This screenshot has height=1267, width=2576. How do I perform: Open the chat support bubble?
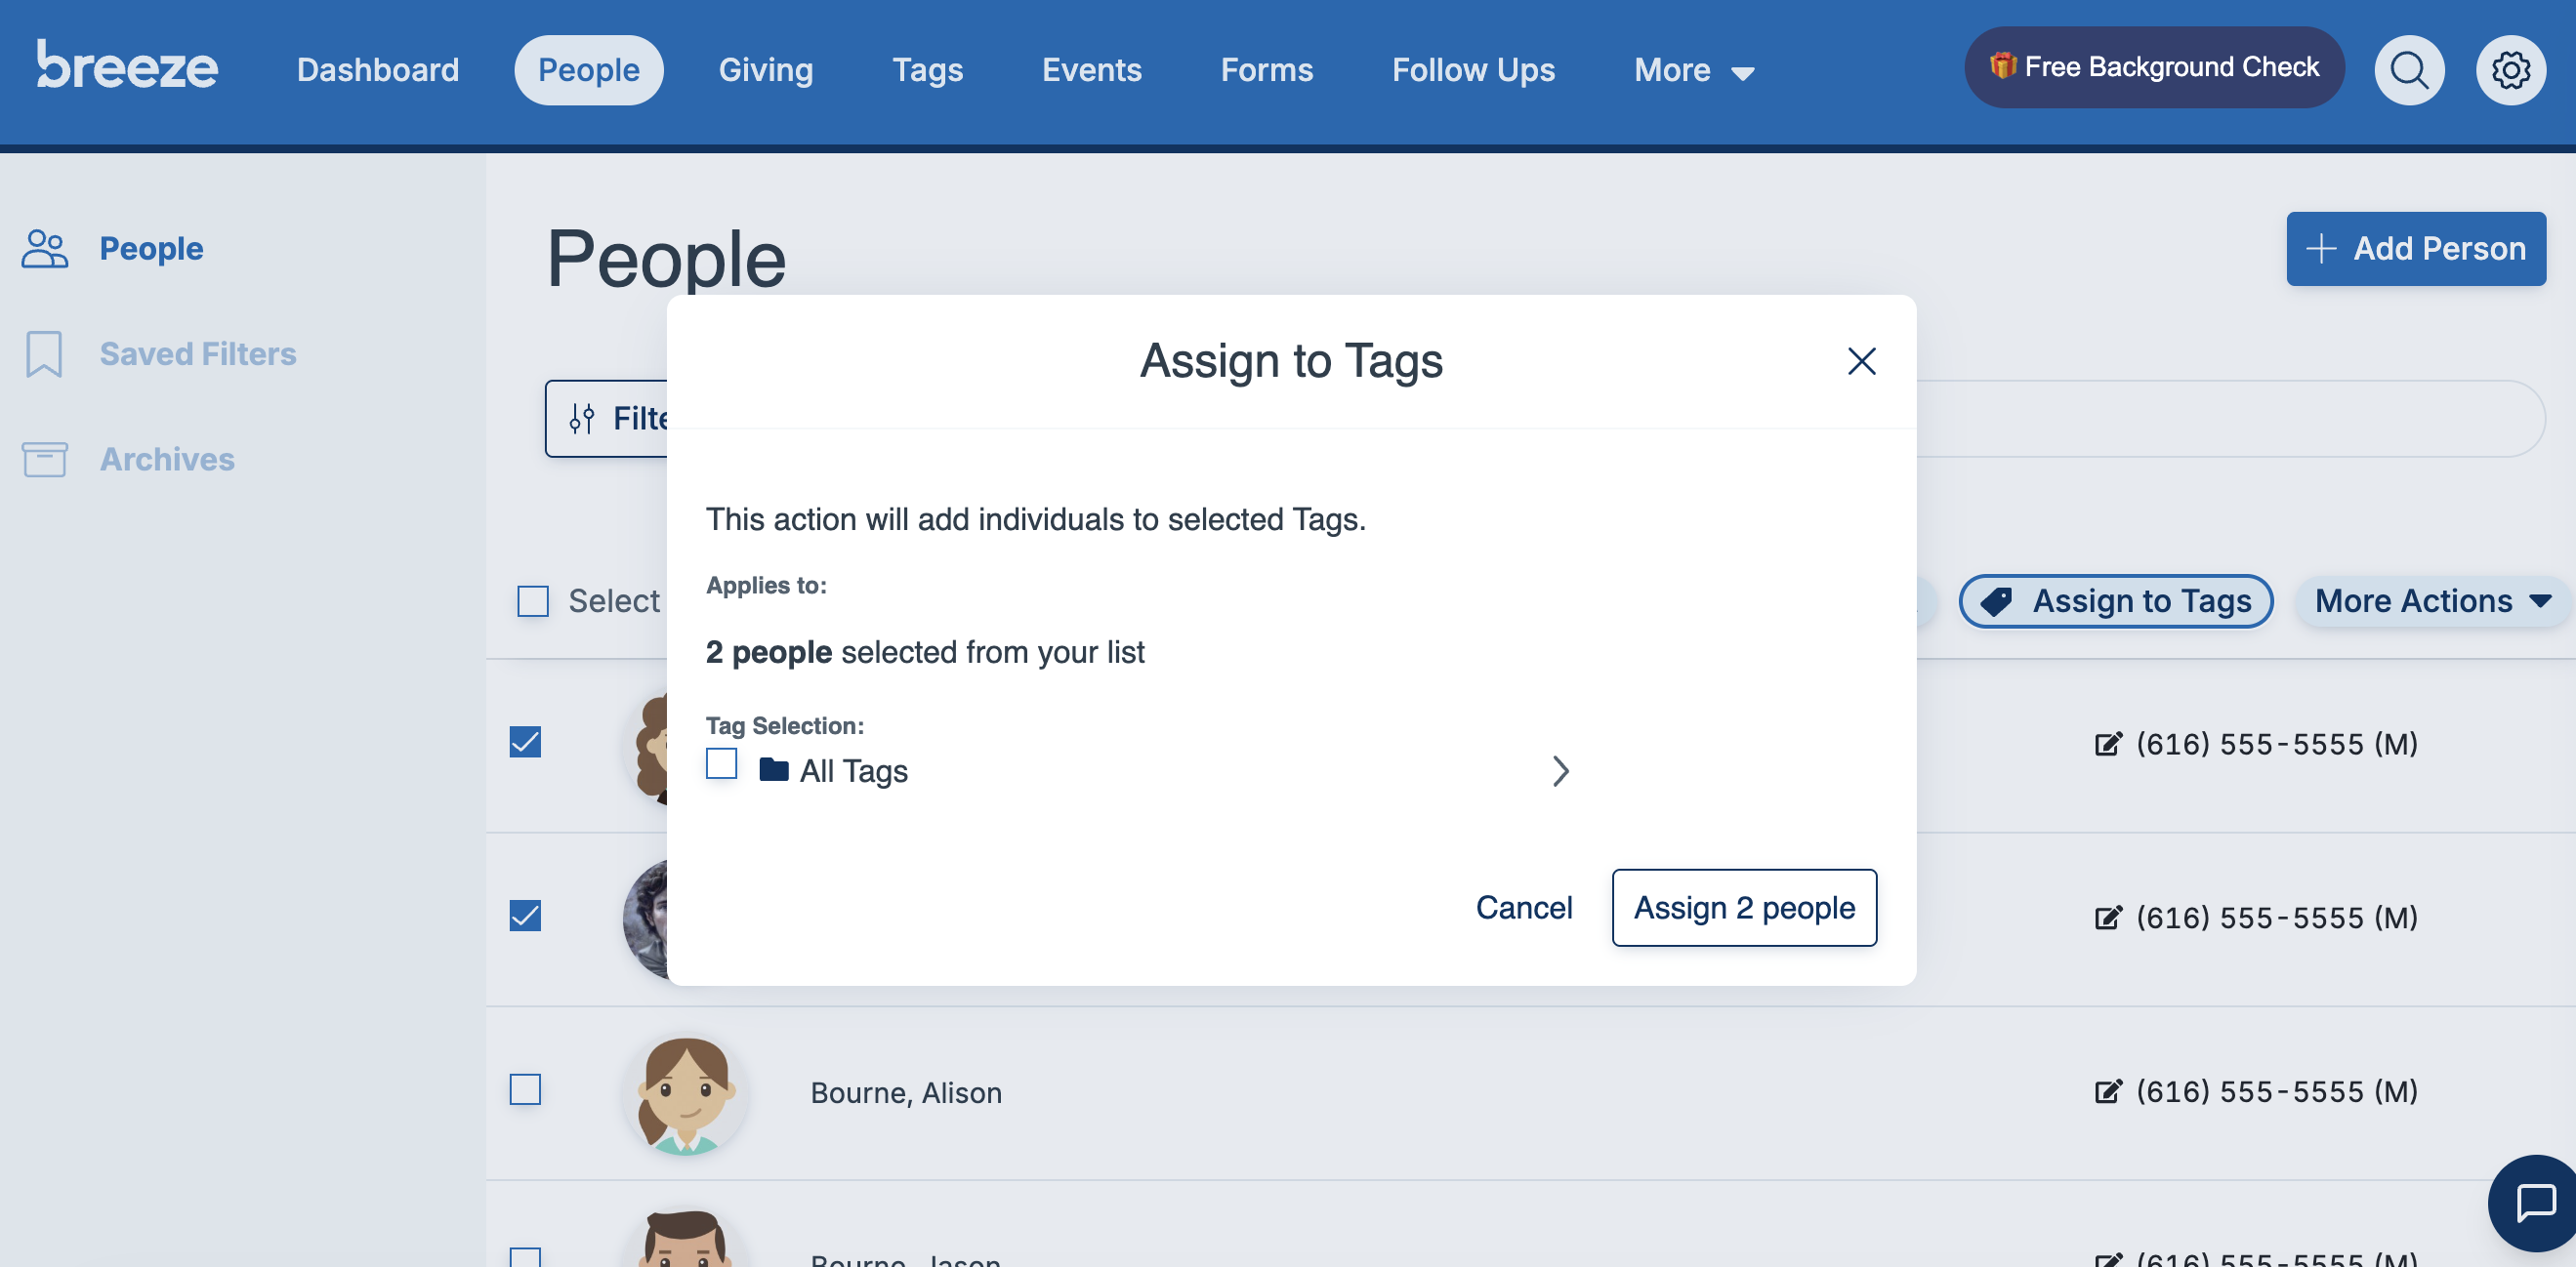pos(2535,1203)
